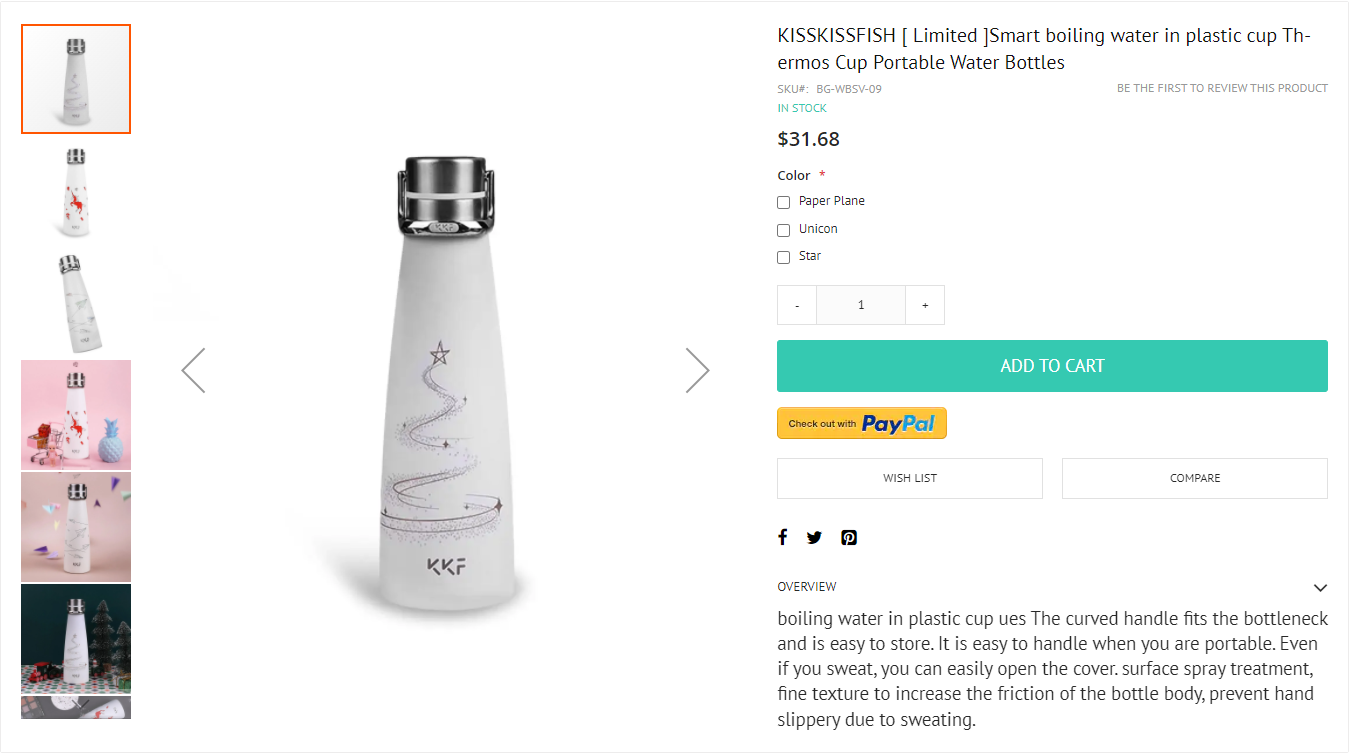
Task: Open 'Be the first to review' link
Action: 1222,88
